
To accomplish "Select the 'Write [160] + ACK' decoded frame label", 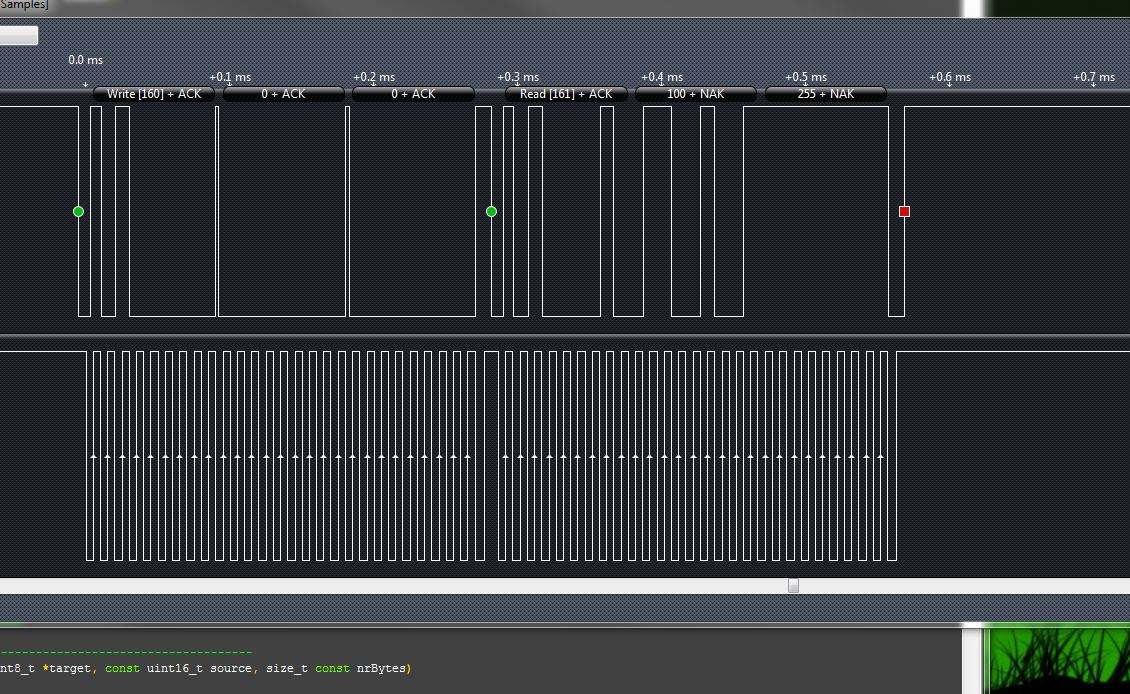I will [154, 94].
